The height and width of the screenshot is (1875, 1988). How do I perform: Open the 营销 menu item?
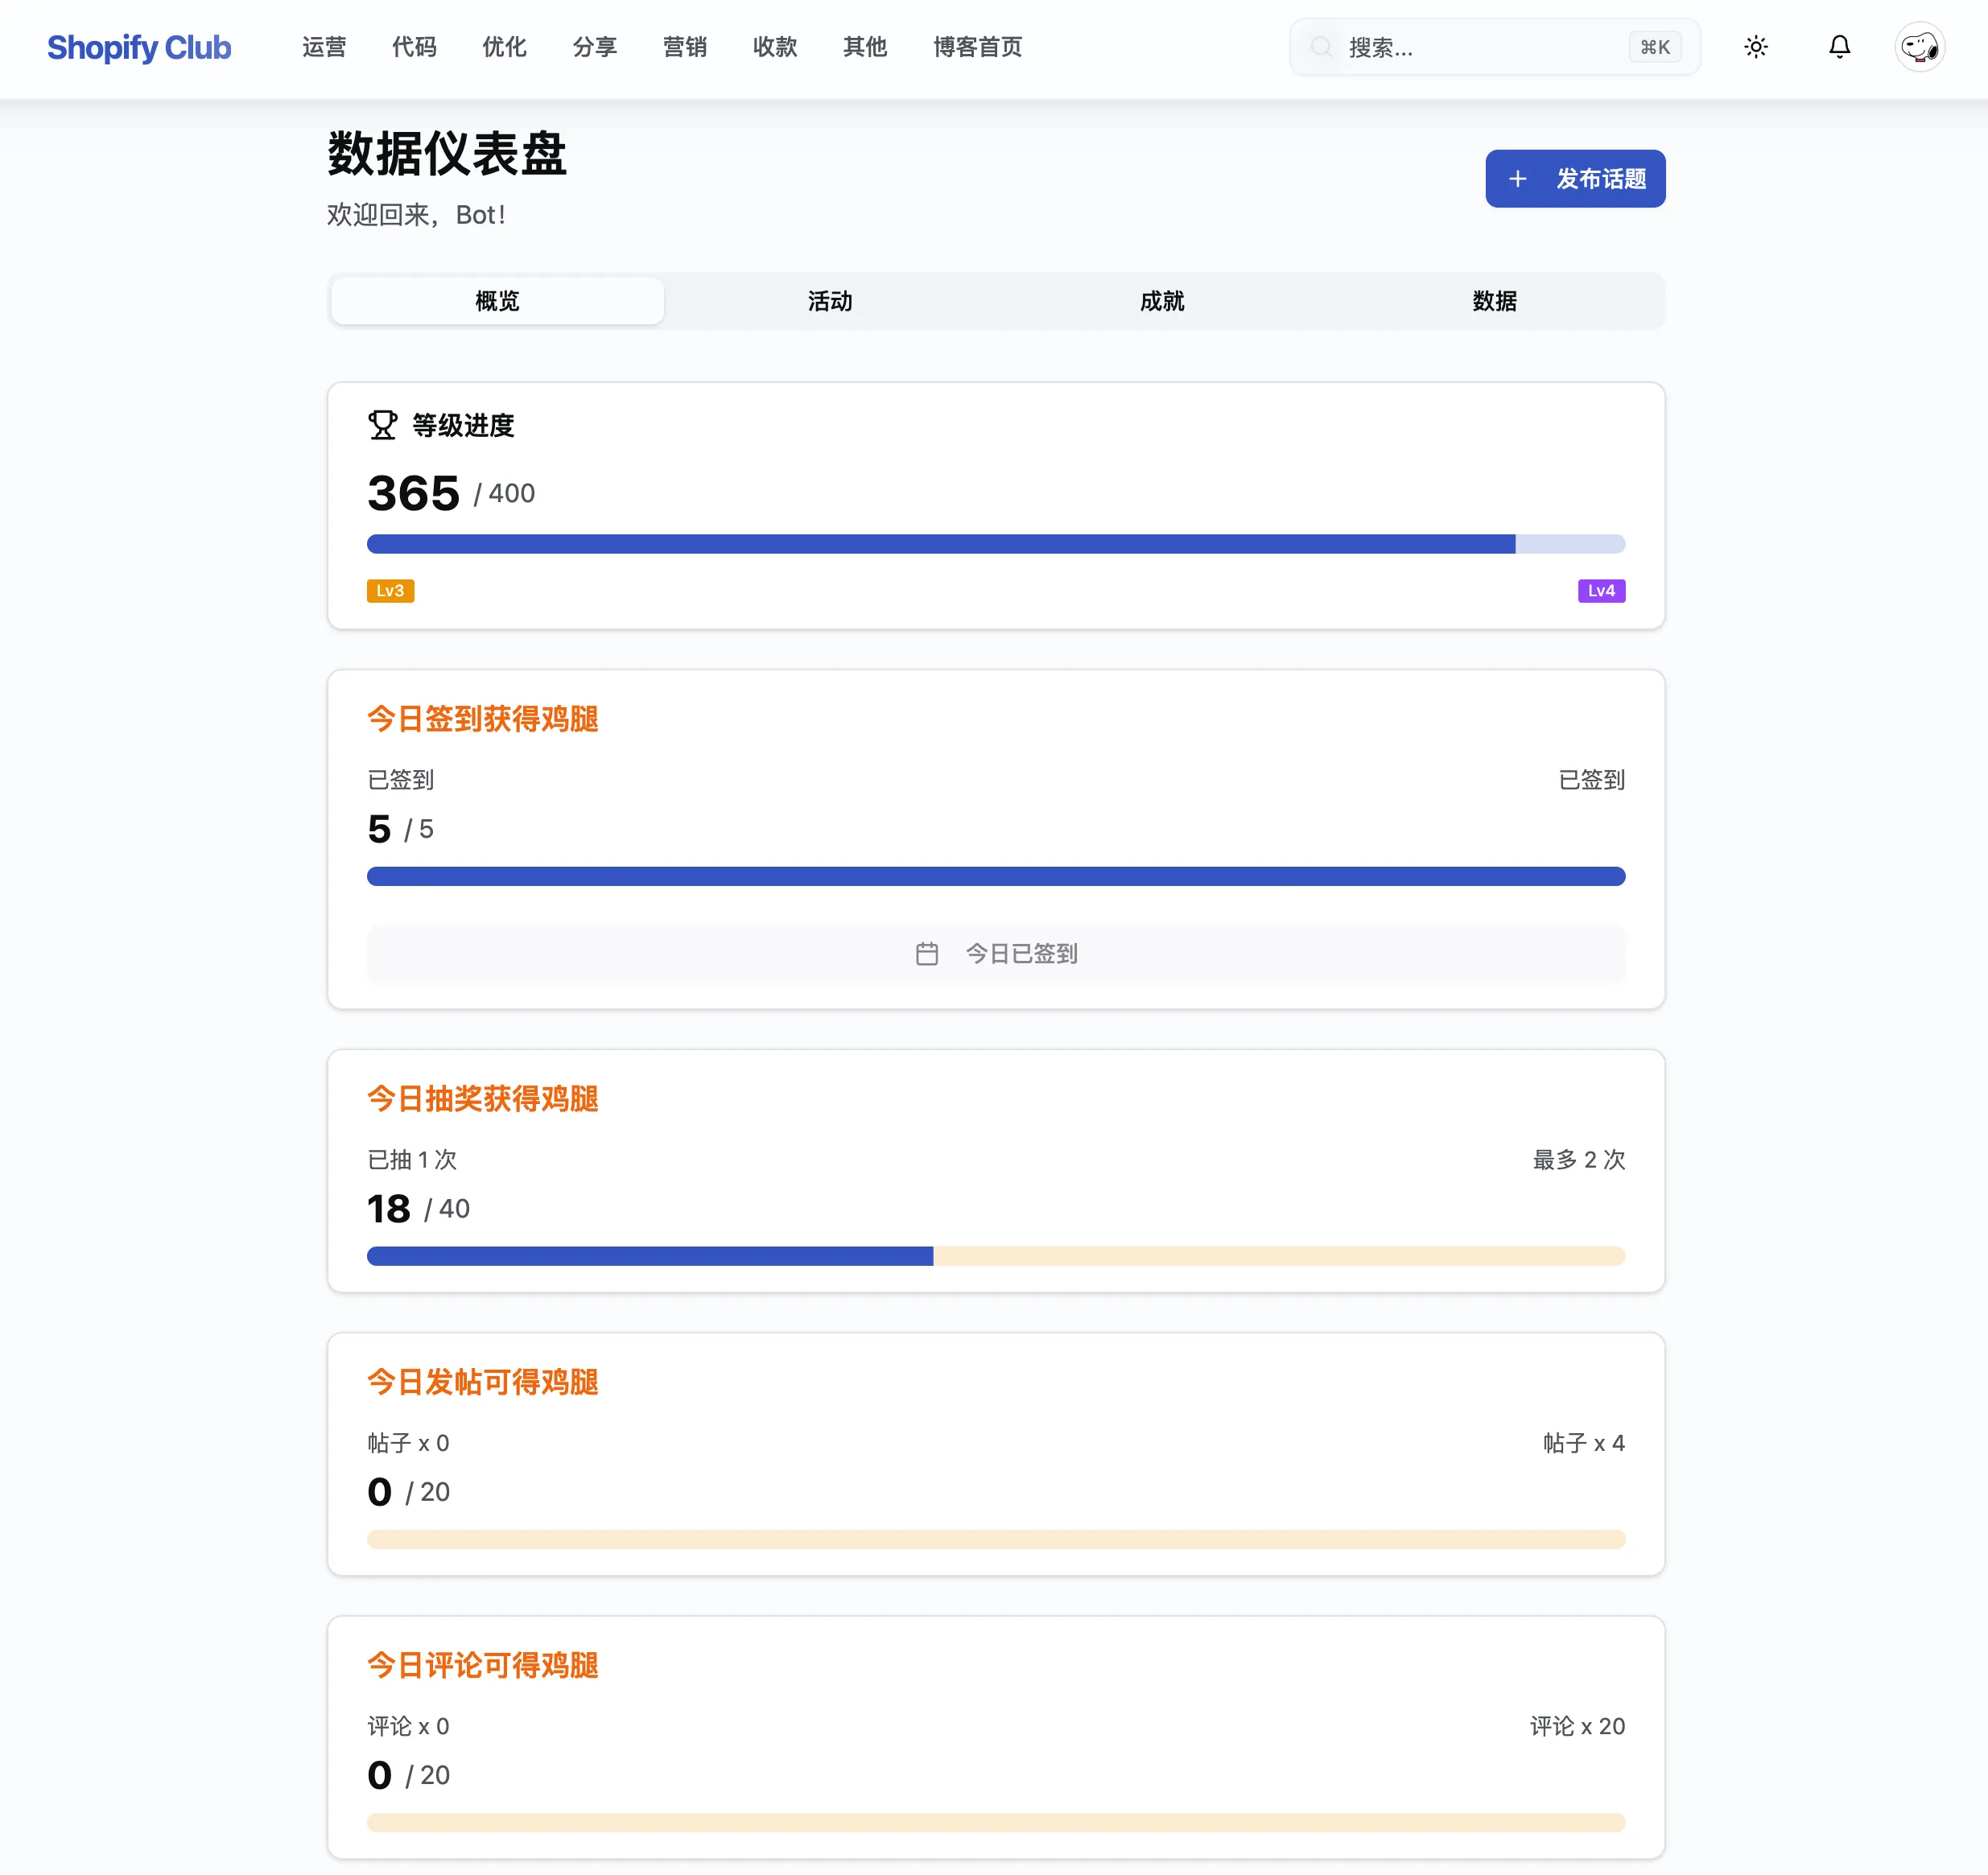(x=685, y=47)
